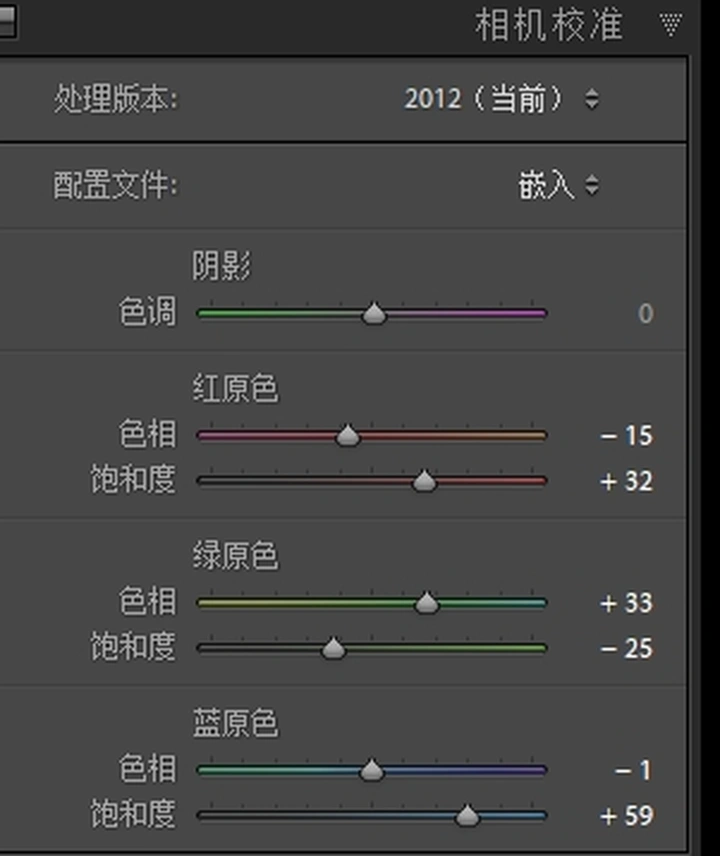Open the 配置文件 嵌入 dropdown
720x856 pixels.
pos(558,185)
